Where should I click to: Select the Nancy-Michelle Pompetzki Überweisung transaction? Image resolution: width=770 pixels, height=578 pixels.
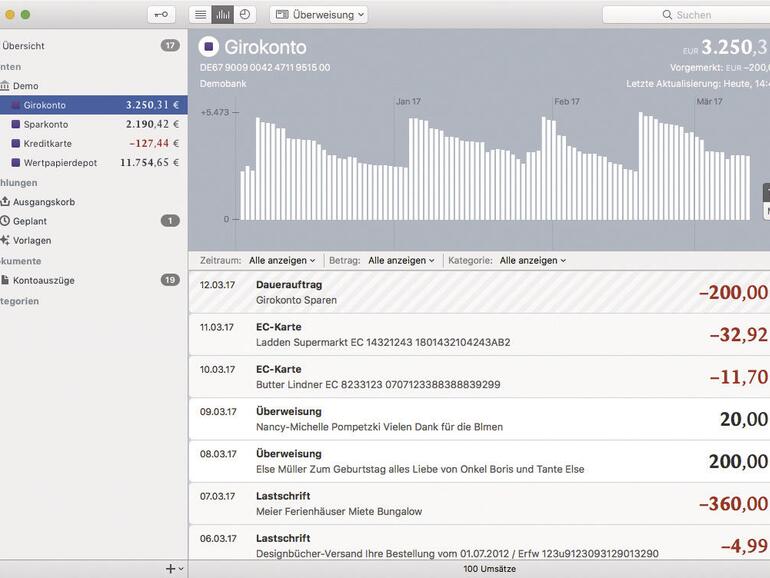click(479, 419)
